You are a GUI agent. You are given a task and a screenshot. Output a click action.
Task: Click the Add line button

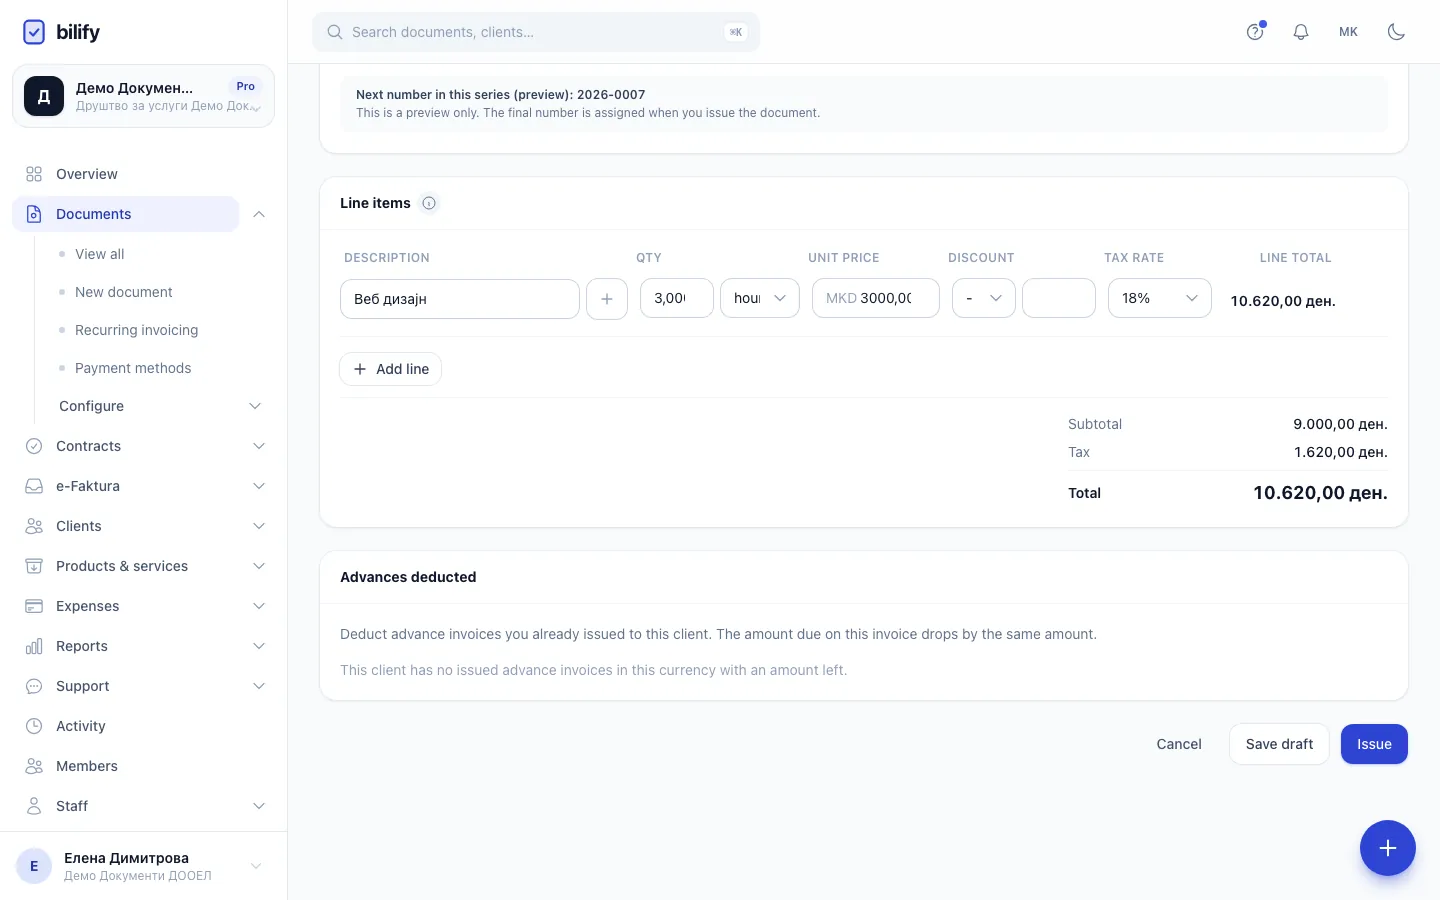[x=391, y=369]
